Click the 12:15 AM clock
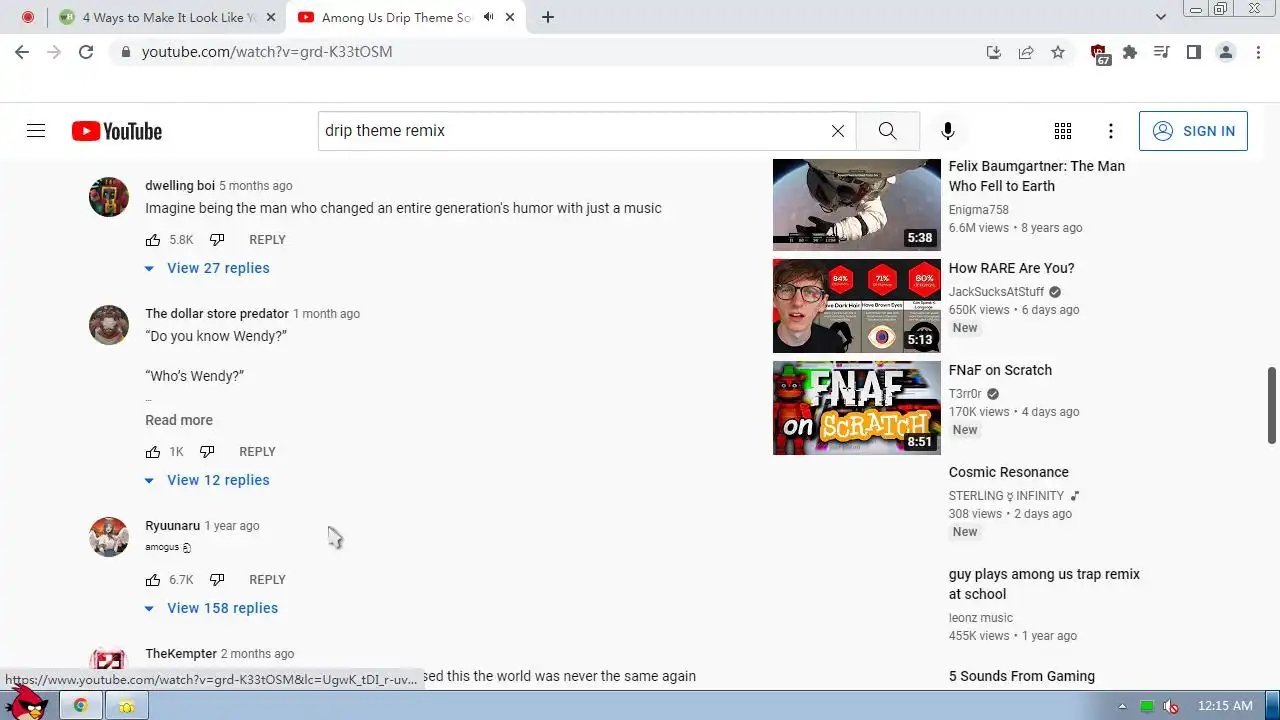 coord(1225,706)
